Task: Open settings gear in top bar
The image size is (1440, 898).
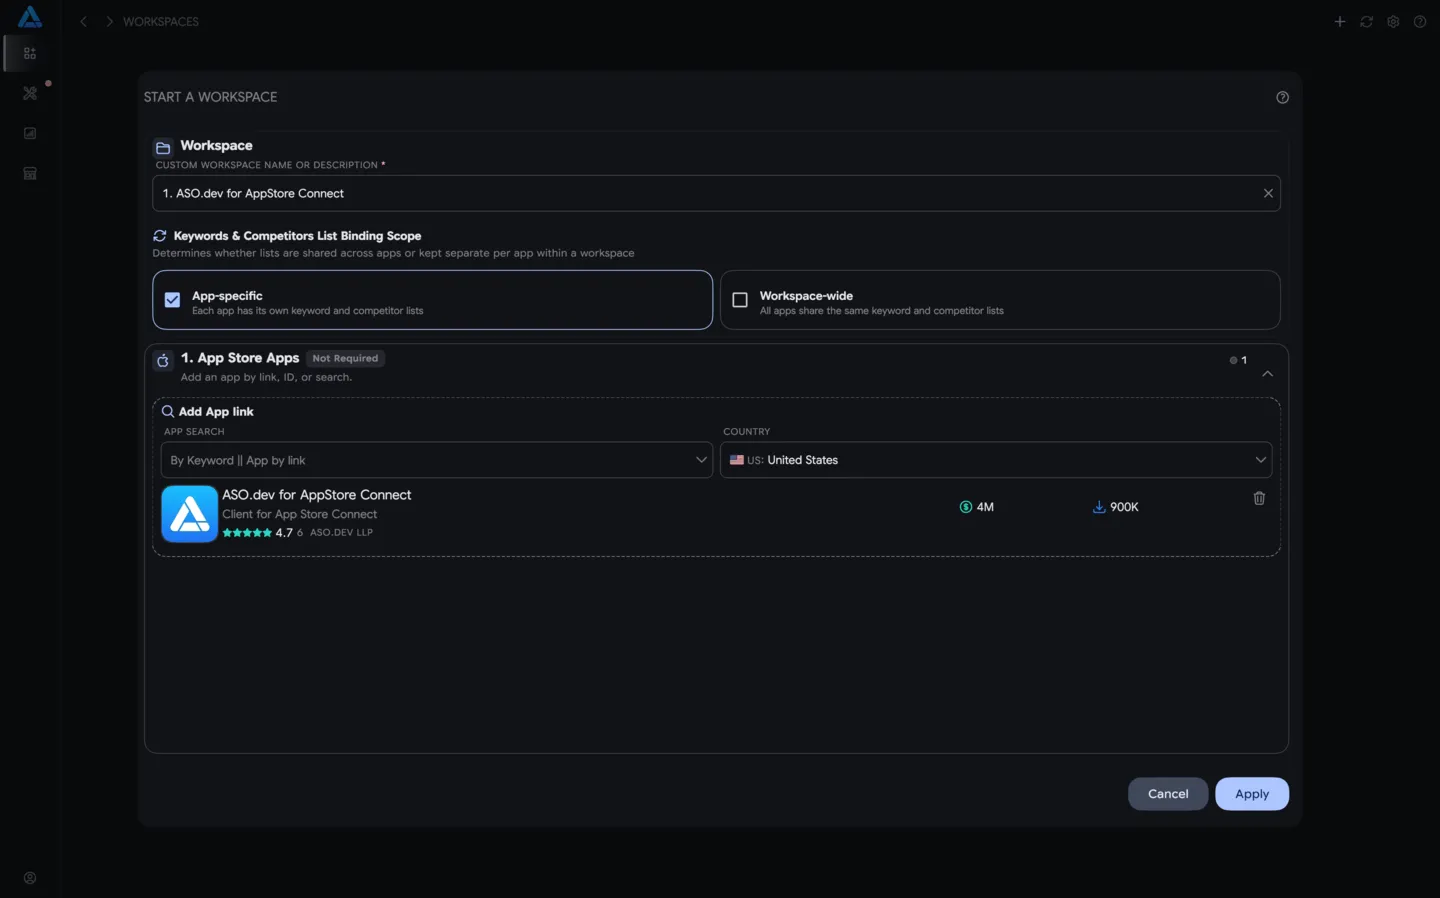Action: pos(1393,22)
